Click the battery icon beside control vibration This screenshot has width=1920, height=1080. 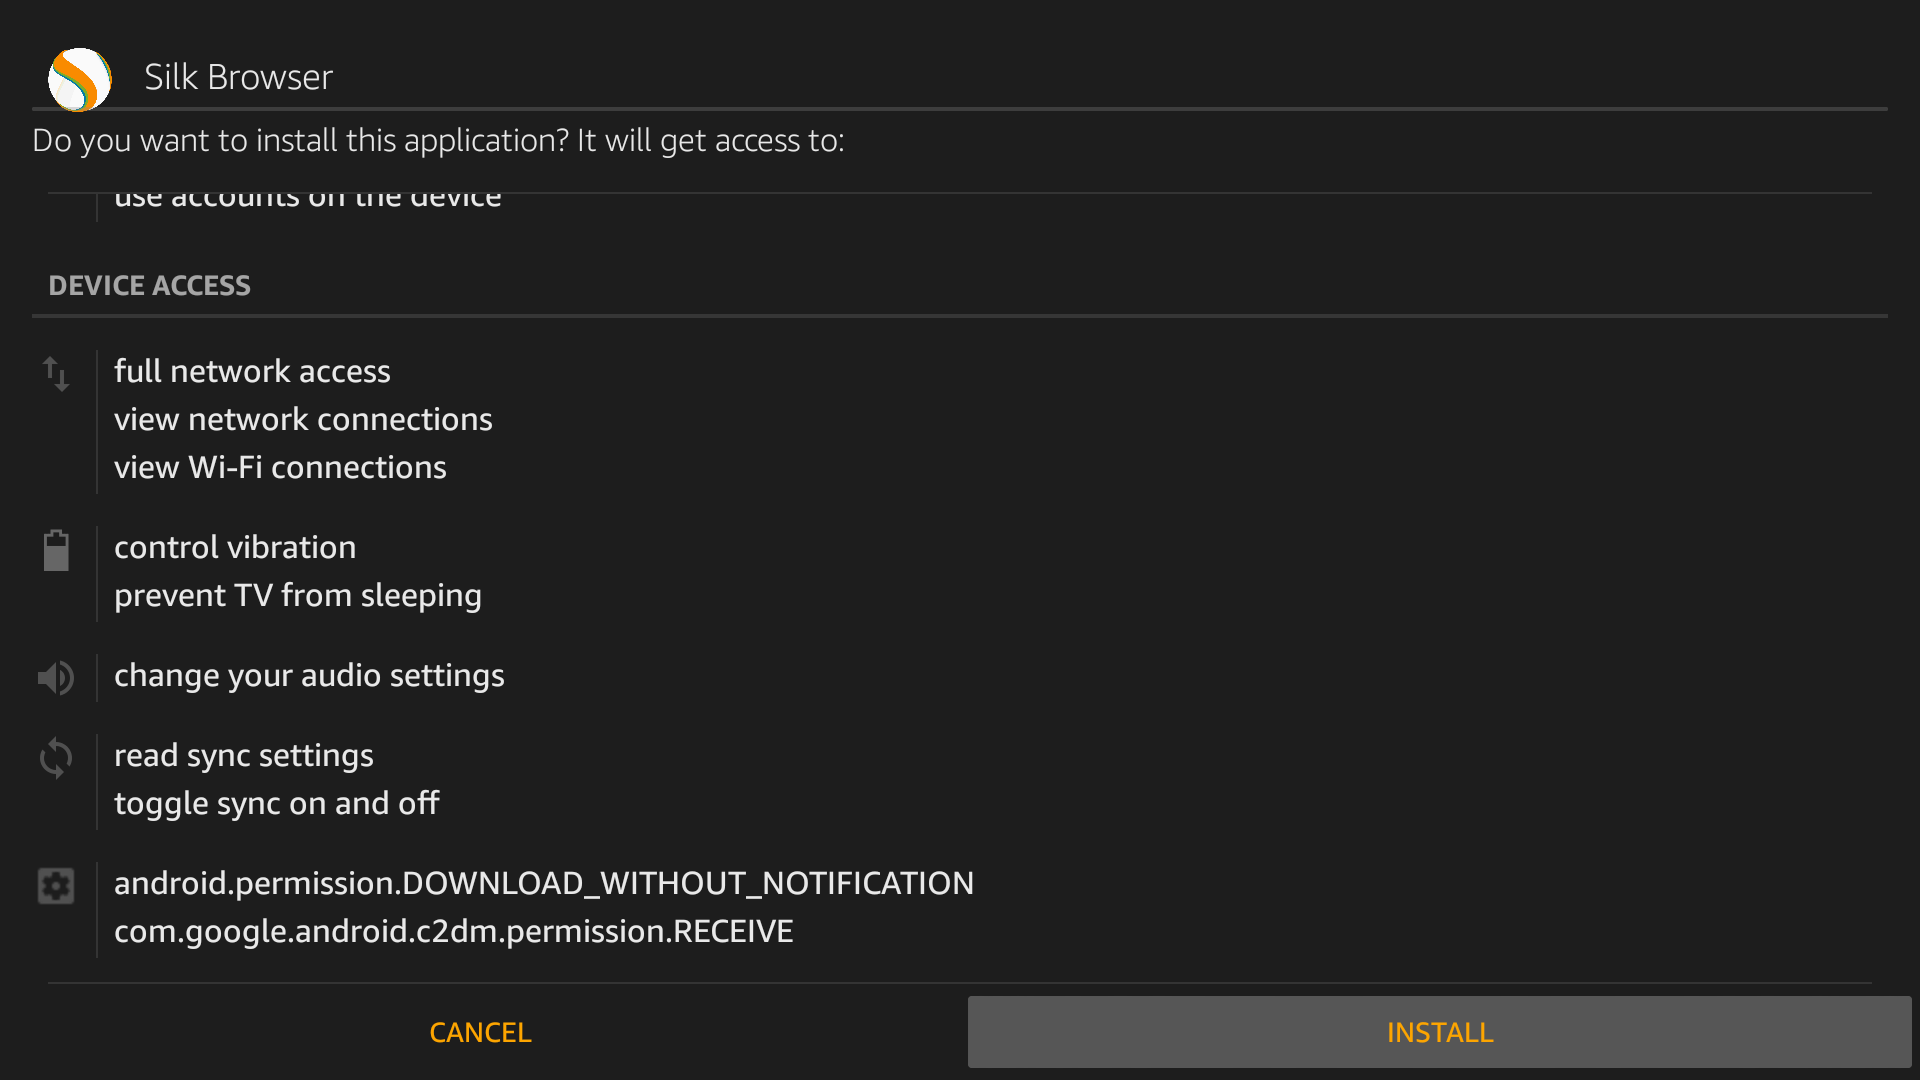click(x=56, y=550)
